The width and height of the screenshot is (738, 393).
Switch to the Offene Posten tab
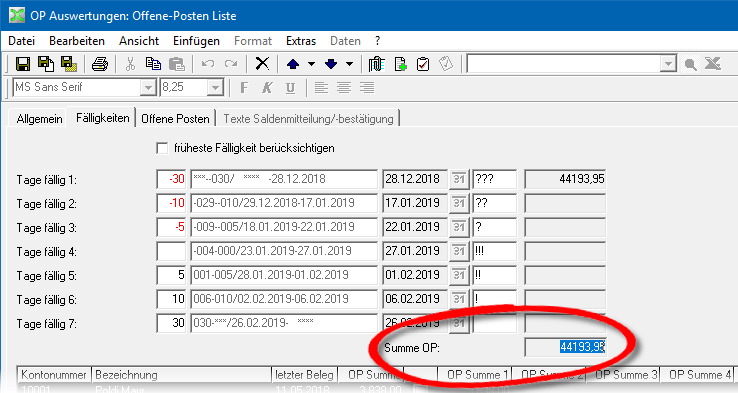pyautogui.click(x=175, y=119)
